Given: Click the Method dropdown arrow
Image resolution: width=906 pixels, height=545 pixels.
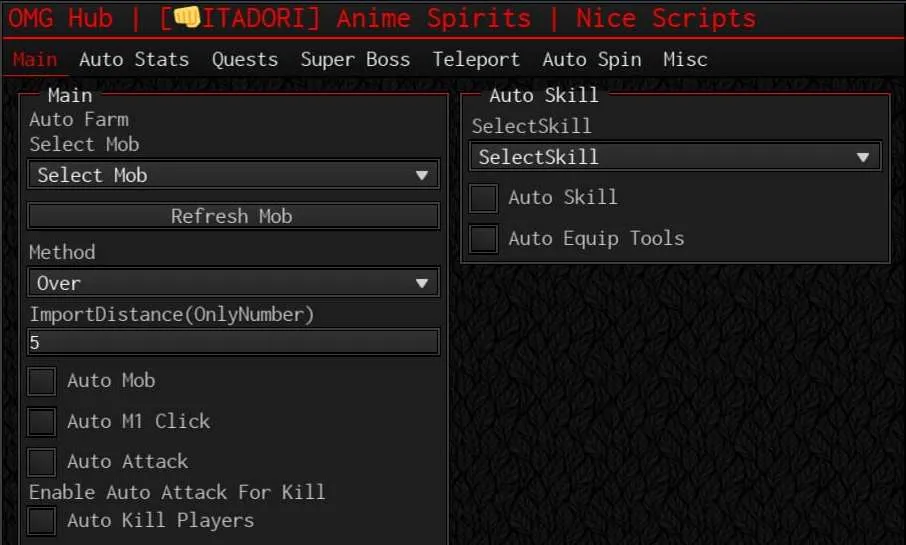Looking at the screenshot, I should 422,283.
